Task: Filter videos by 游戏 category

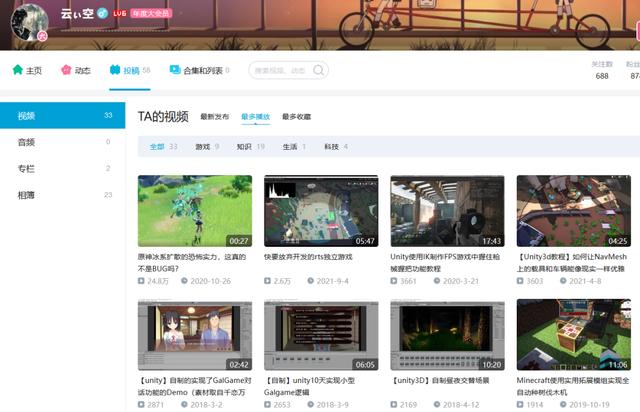Action: (x=203, y=147)
